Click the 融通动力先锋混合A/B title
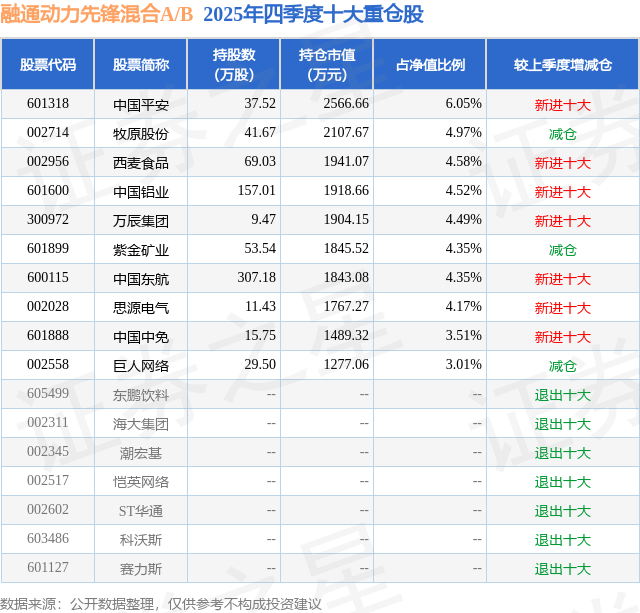This screenshot has height=613, width=640. coord(96,14)
